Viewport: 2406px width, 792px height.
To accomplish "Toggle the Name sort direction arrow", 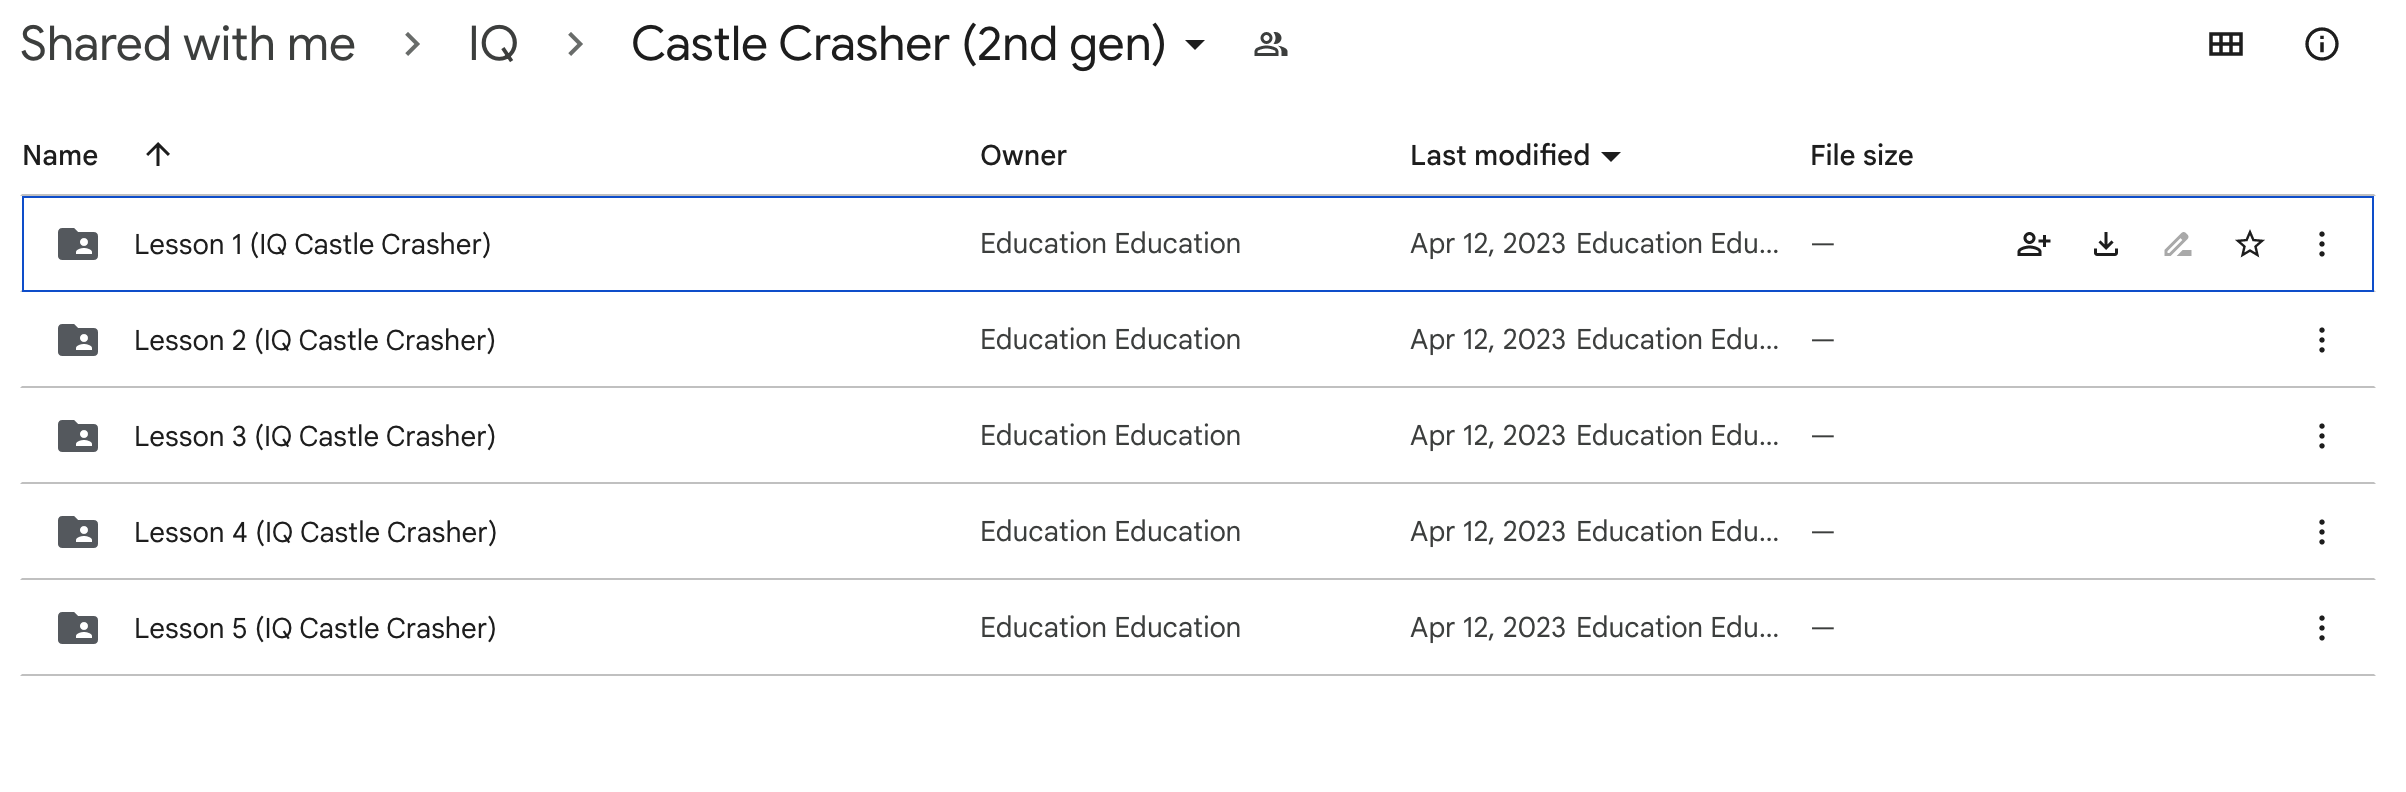I will tap(156, 155).
